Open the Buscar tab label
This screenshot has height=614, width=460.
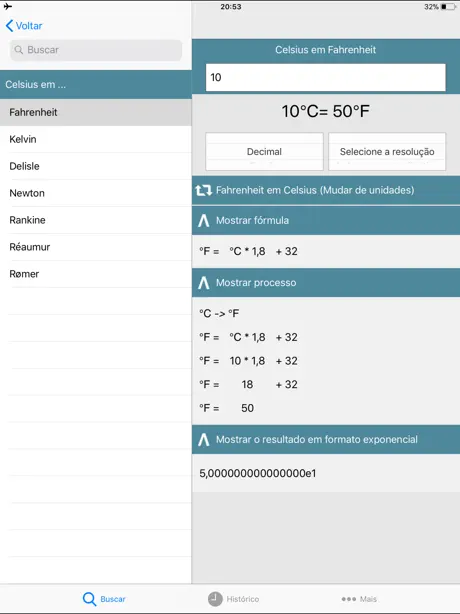(113, 599)
